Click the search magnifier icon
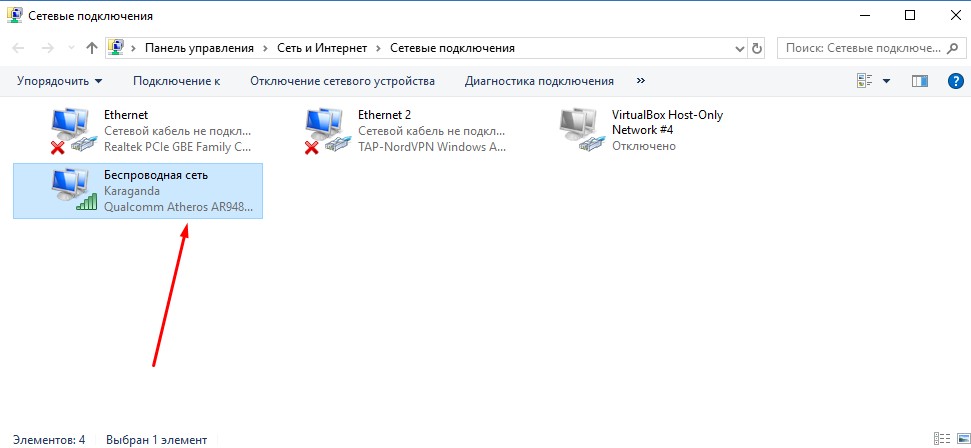This screenshot has width=971, height=448. [x=955, y=48]
